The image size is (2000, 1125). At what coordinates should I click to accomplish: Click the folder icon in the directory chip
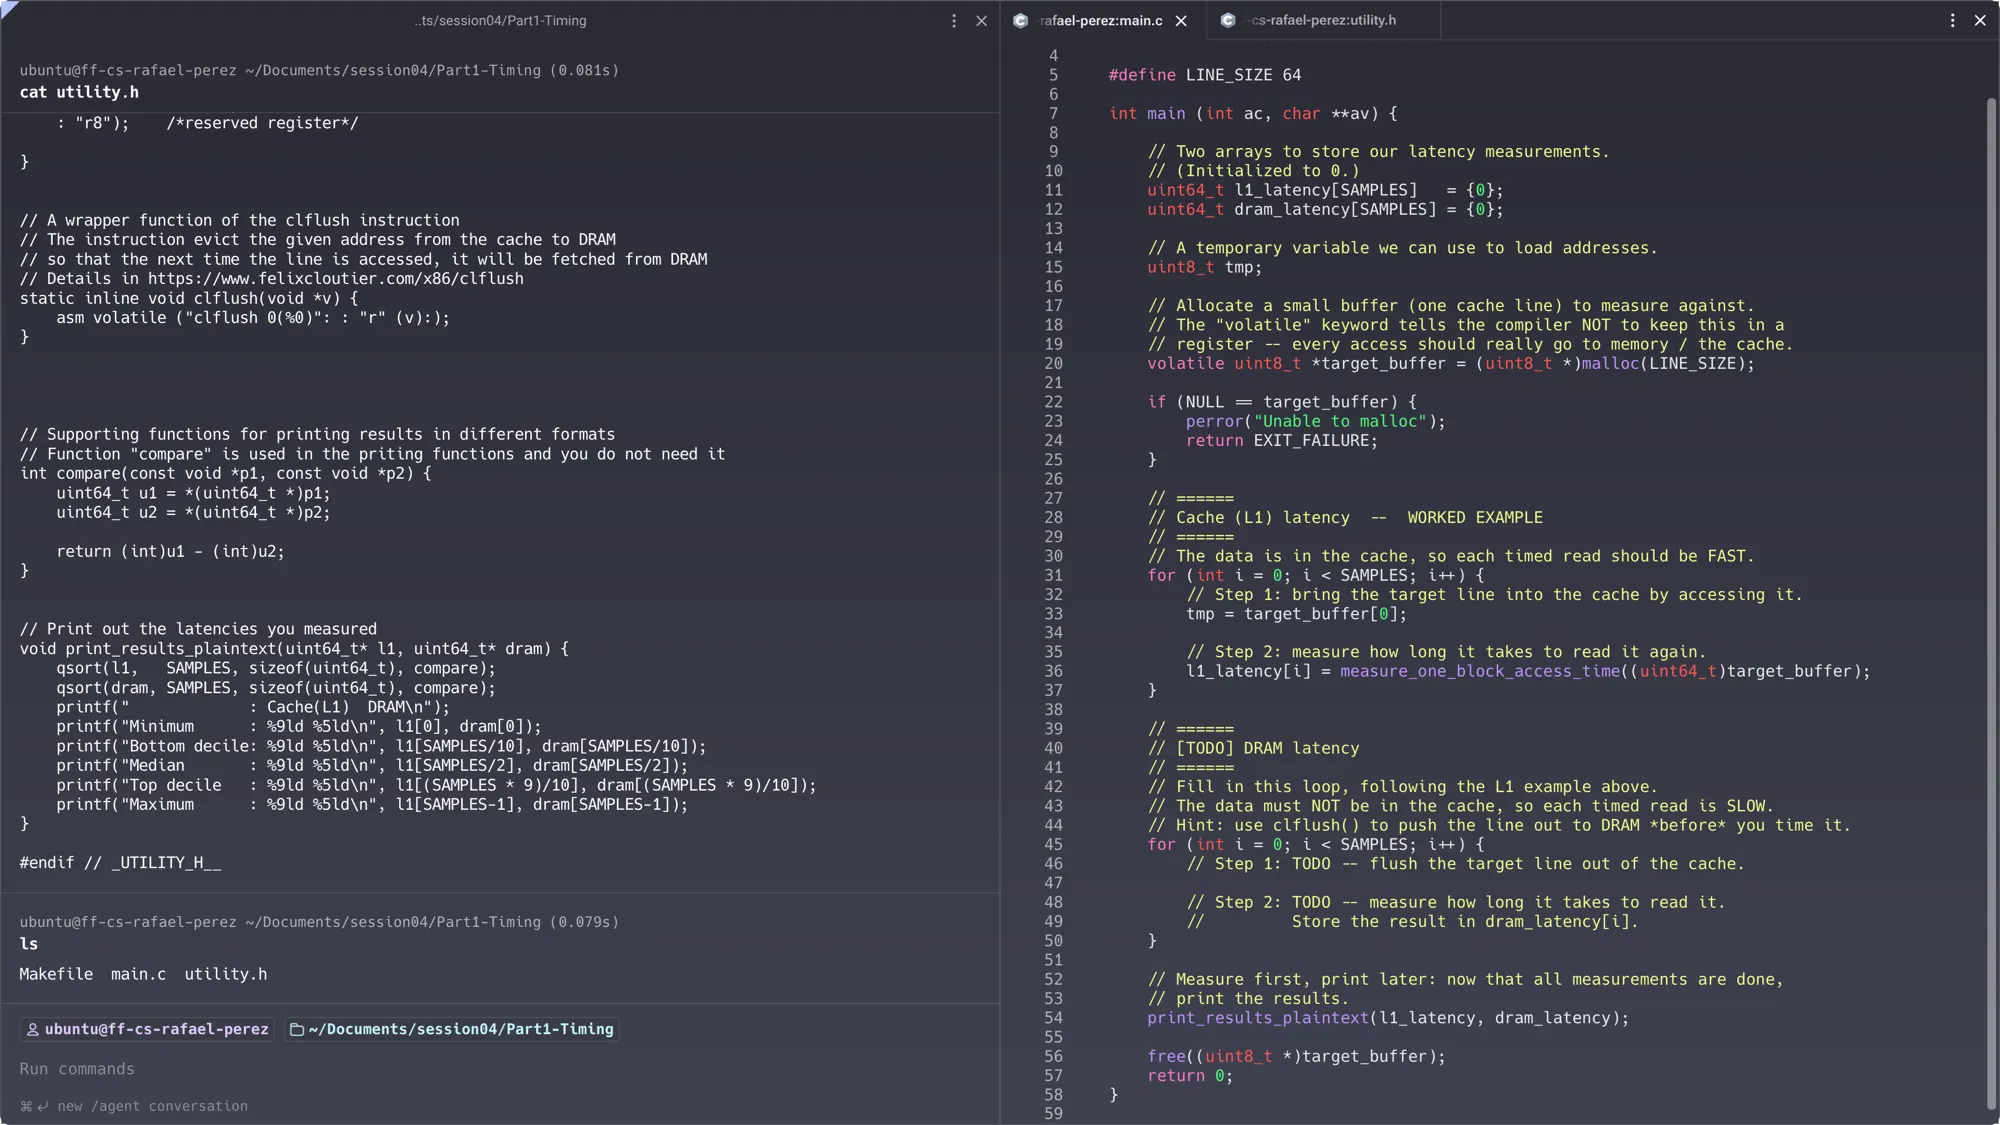coord(296,1029)
